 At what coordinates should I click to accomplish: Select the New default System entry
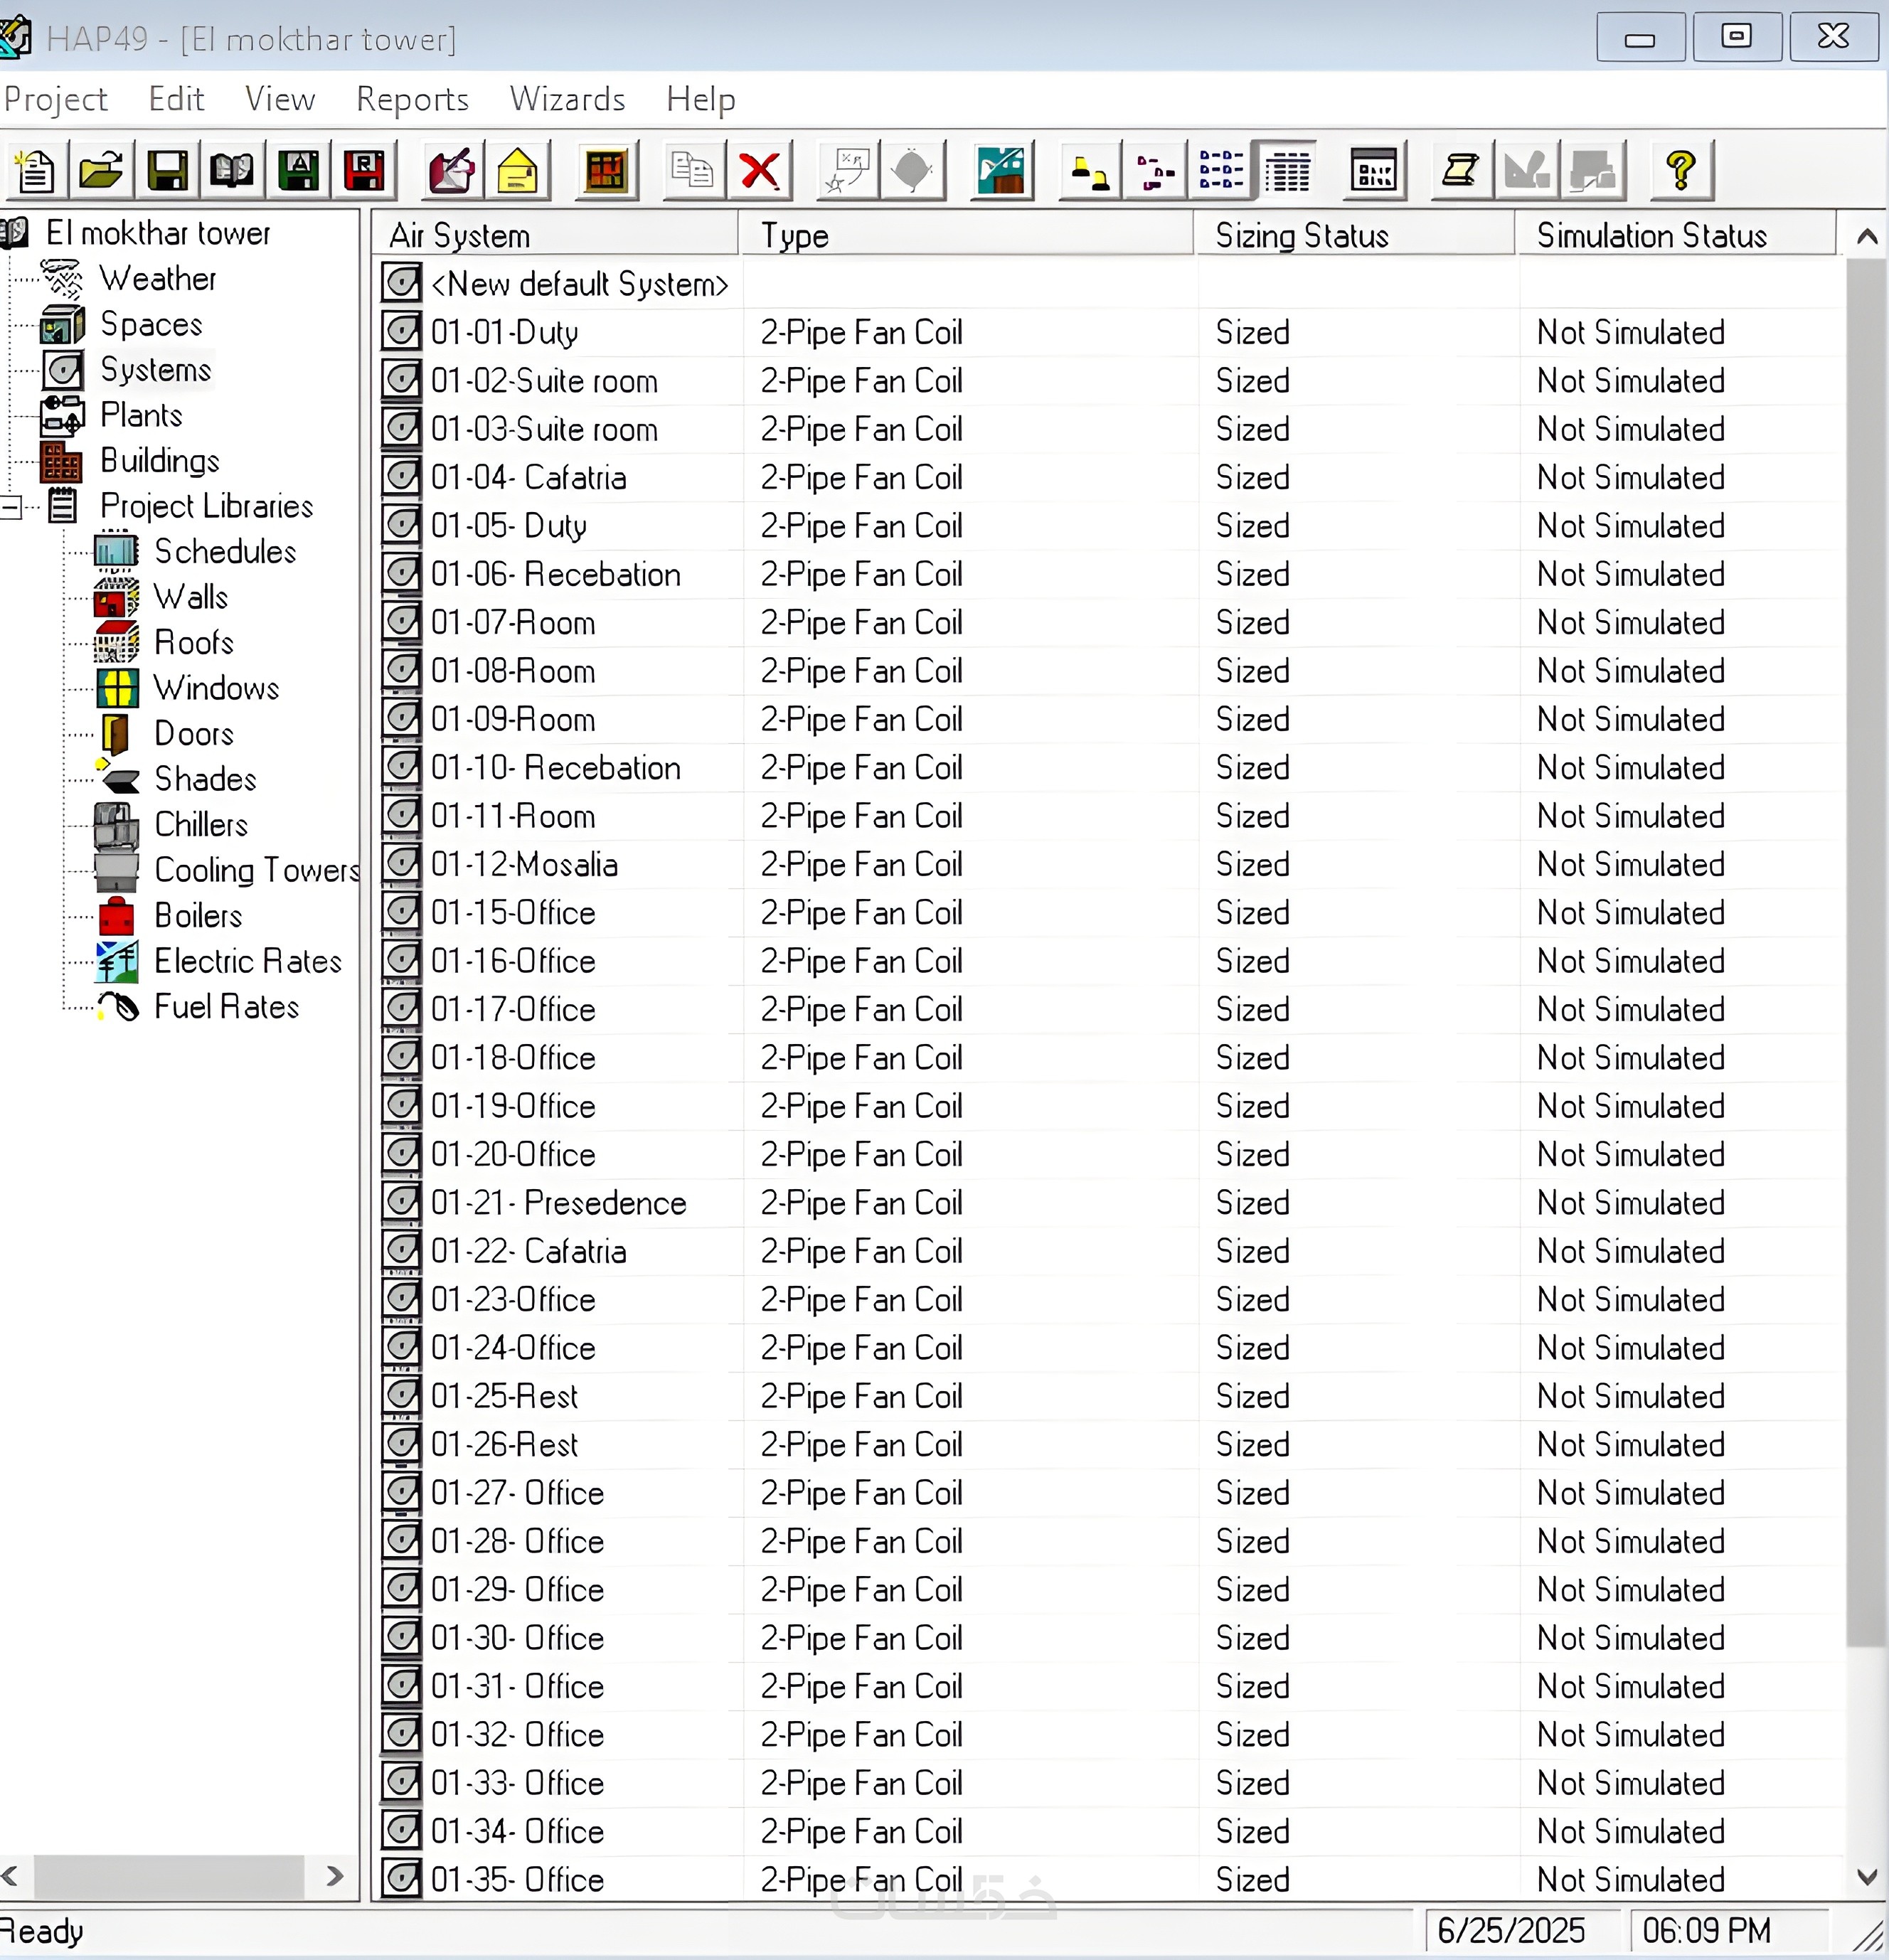pyautogui.click(x=579, y=285)
